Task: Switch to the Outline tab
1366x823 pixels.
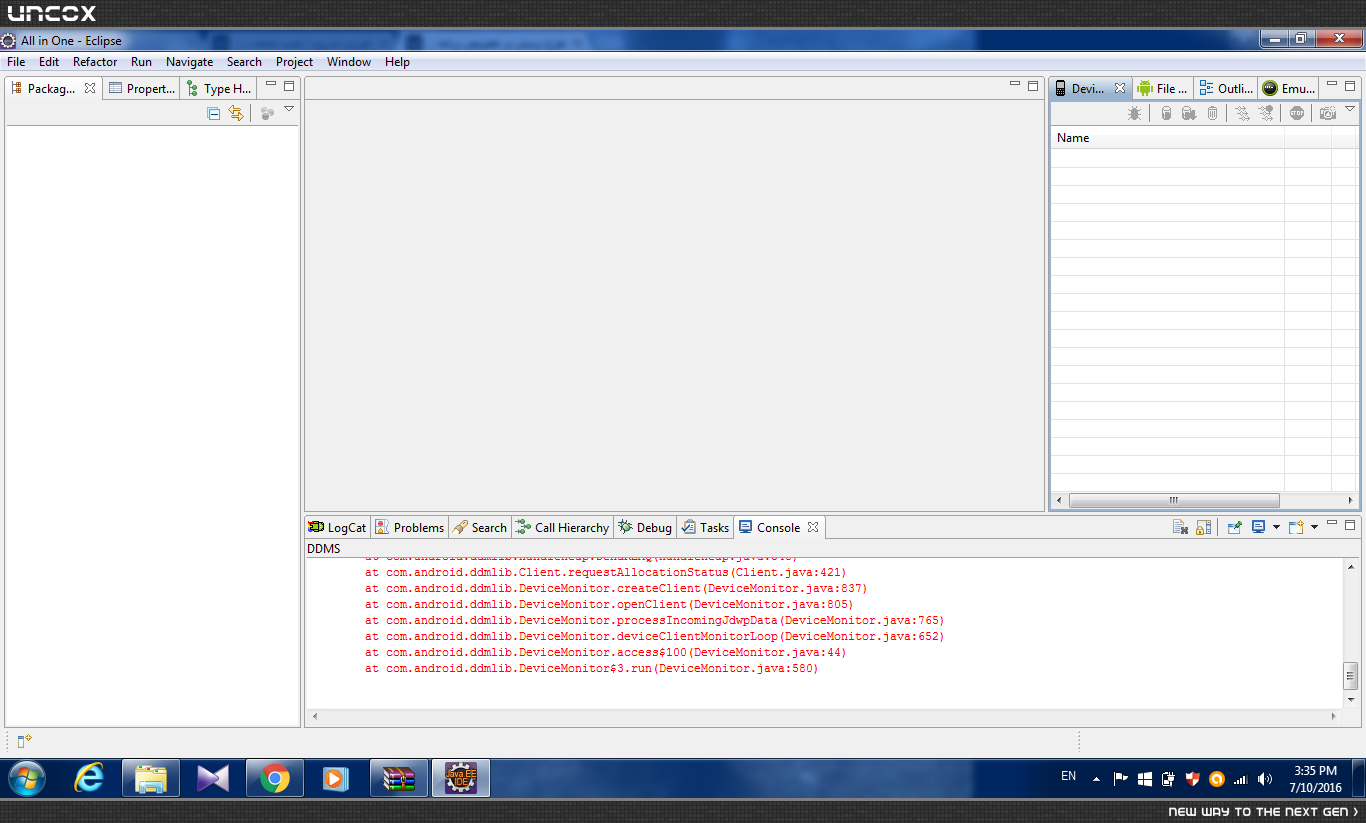Action: (1226, 88)
